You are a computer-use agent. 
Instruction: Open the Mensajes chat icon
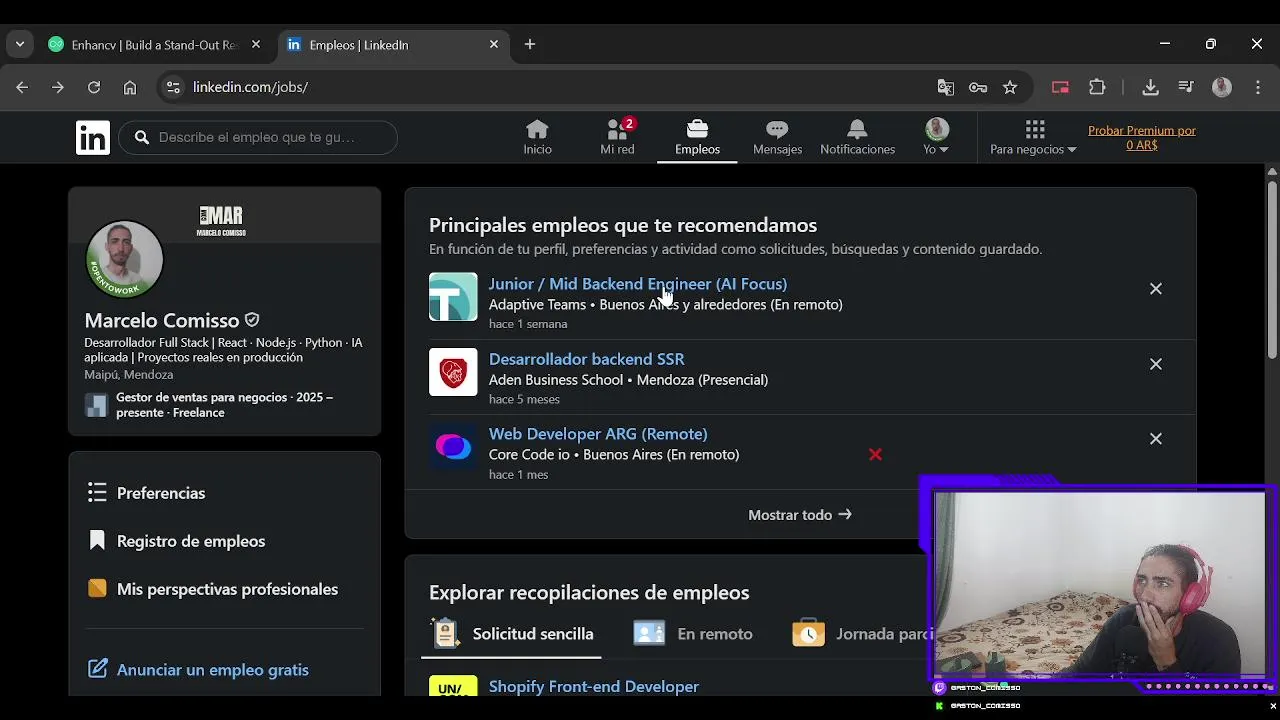click(x=777, y=137)
